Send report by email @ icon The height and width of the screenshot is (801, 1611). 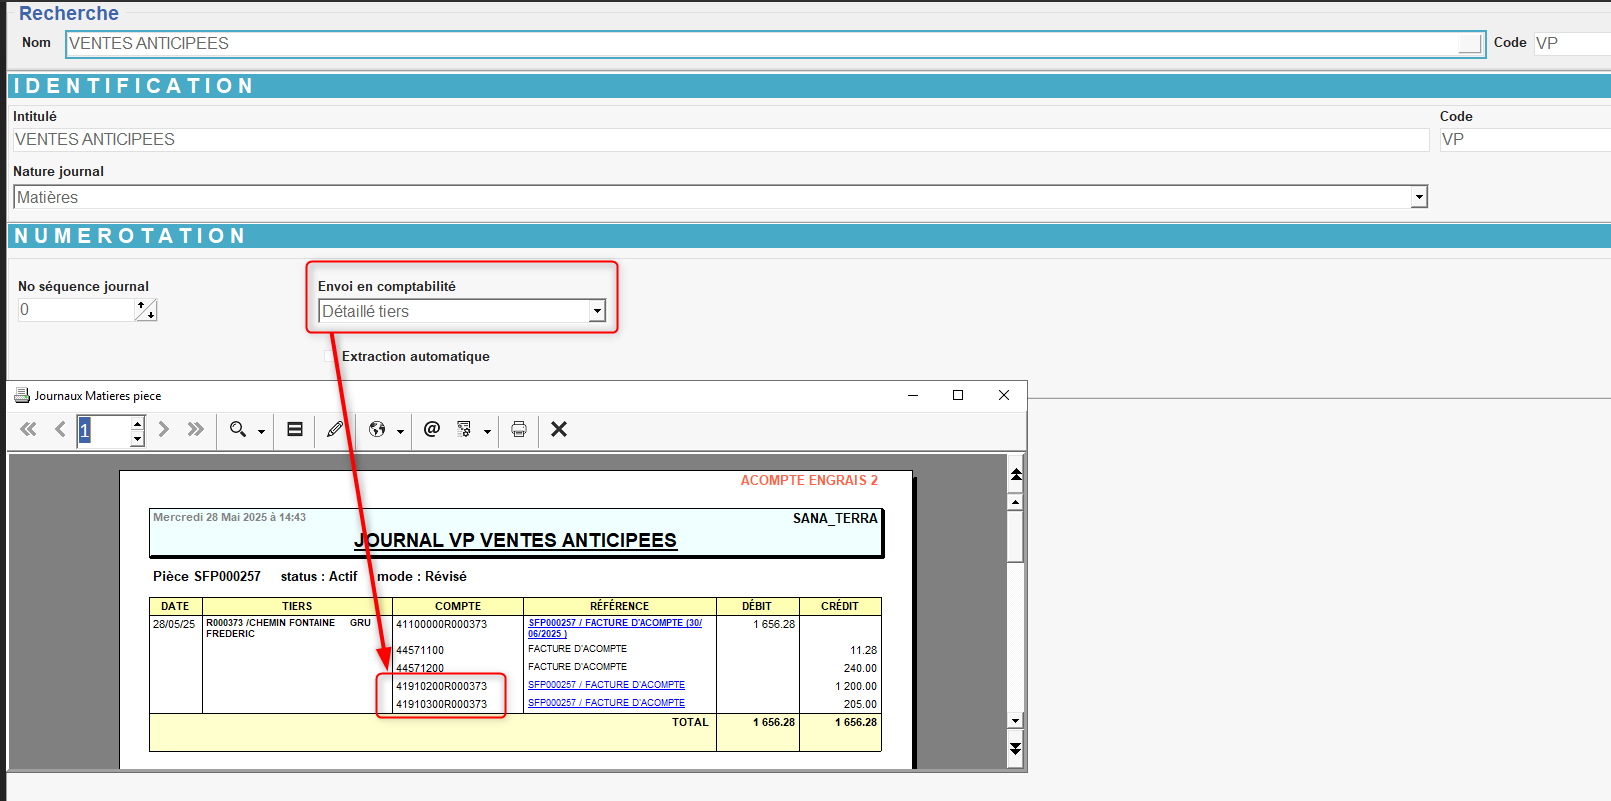[432, 429]
